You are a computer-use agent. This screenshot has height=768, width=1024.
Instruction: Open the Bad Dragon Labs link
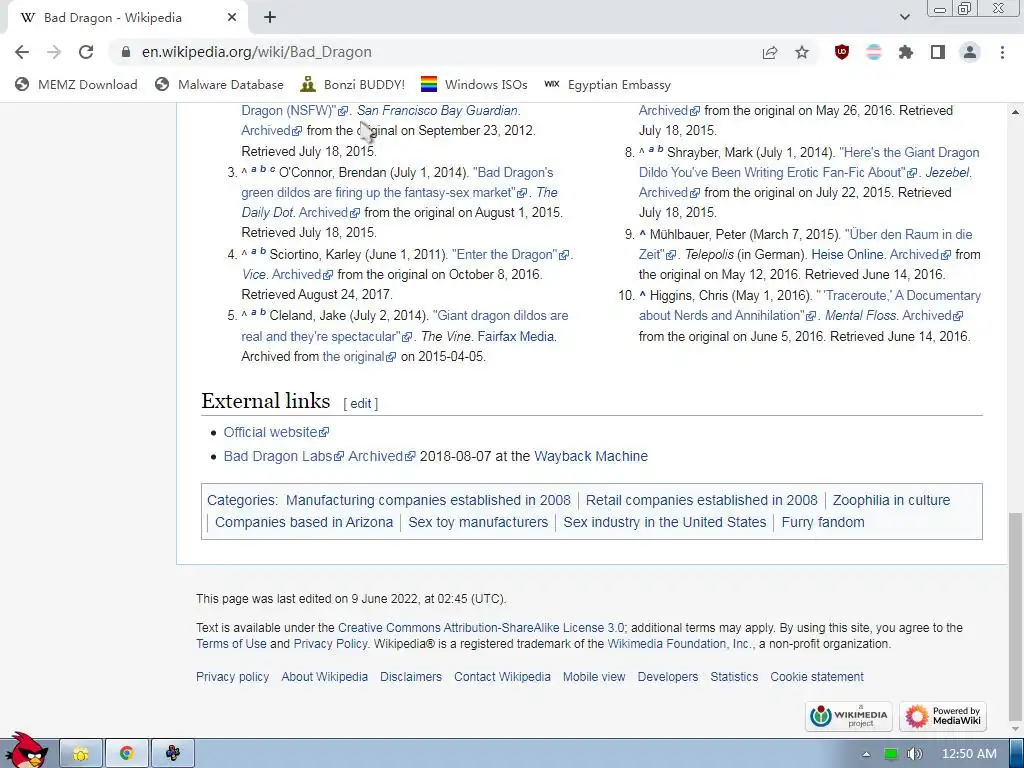coord(283,456)
